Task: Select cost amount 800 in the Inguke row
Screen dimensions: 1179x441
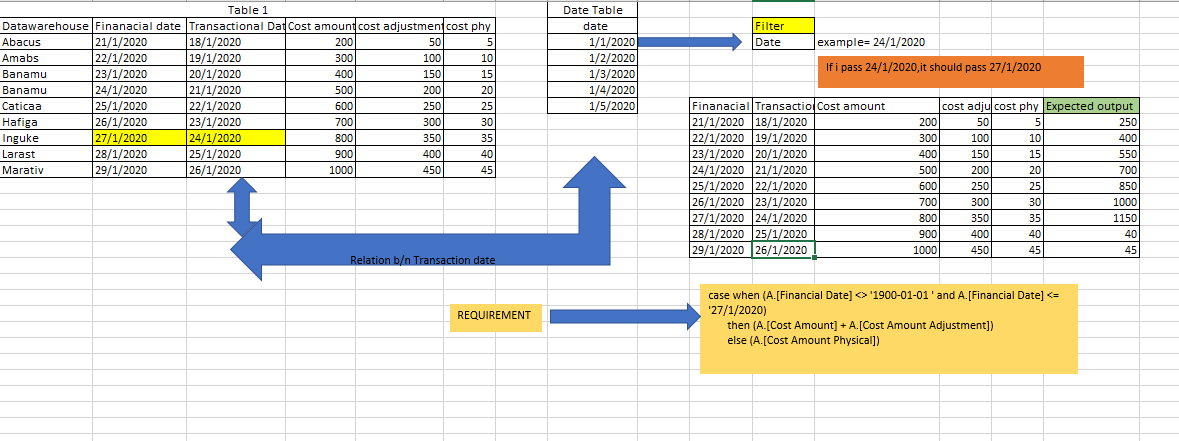Action: tap(321, 138)
